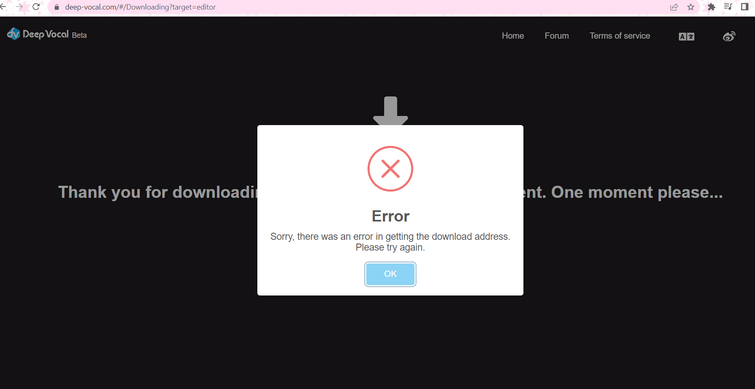This screenshot has height=389, width=755.
Task: View site info via the lock icon
Action: (56, 7)
